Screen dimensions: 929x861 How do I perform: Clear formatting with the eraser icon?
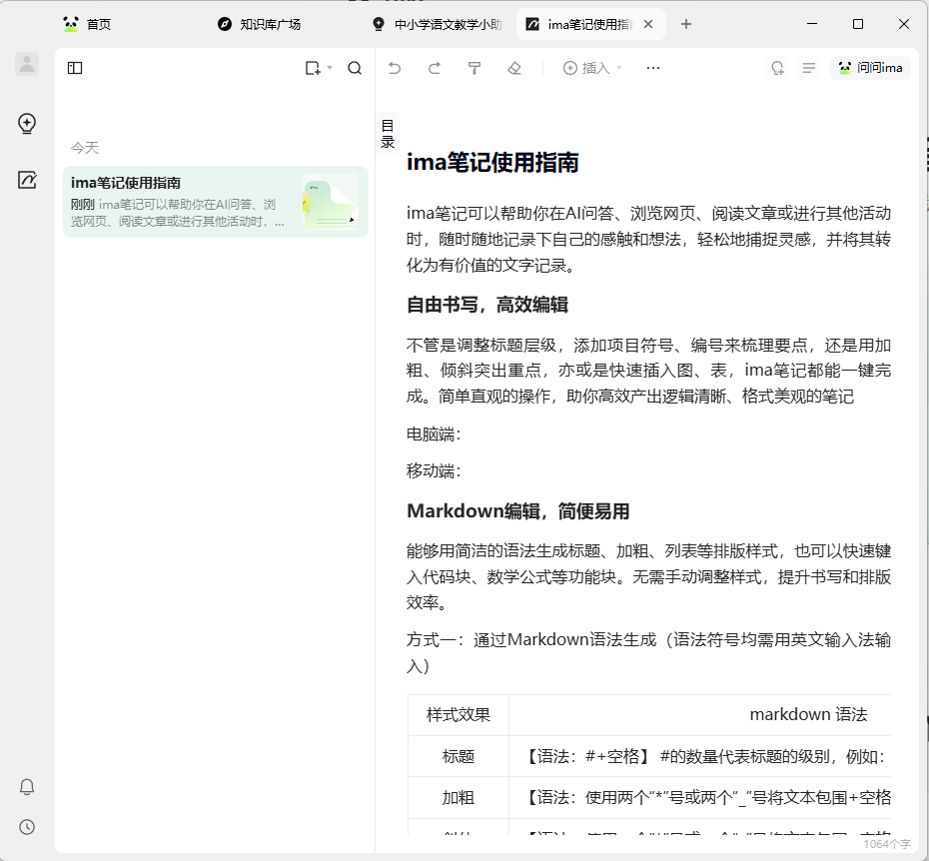click(515, 68)
